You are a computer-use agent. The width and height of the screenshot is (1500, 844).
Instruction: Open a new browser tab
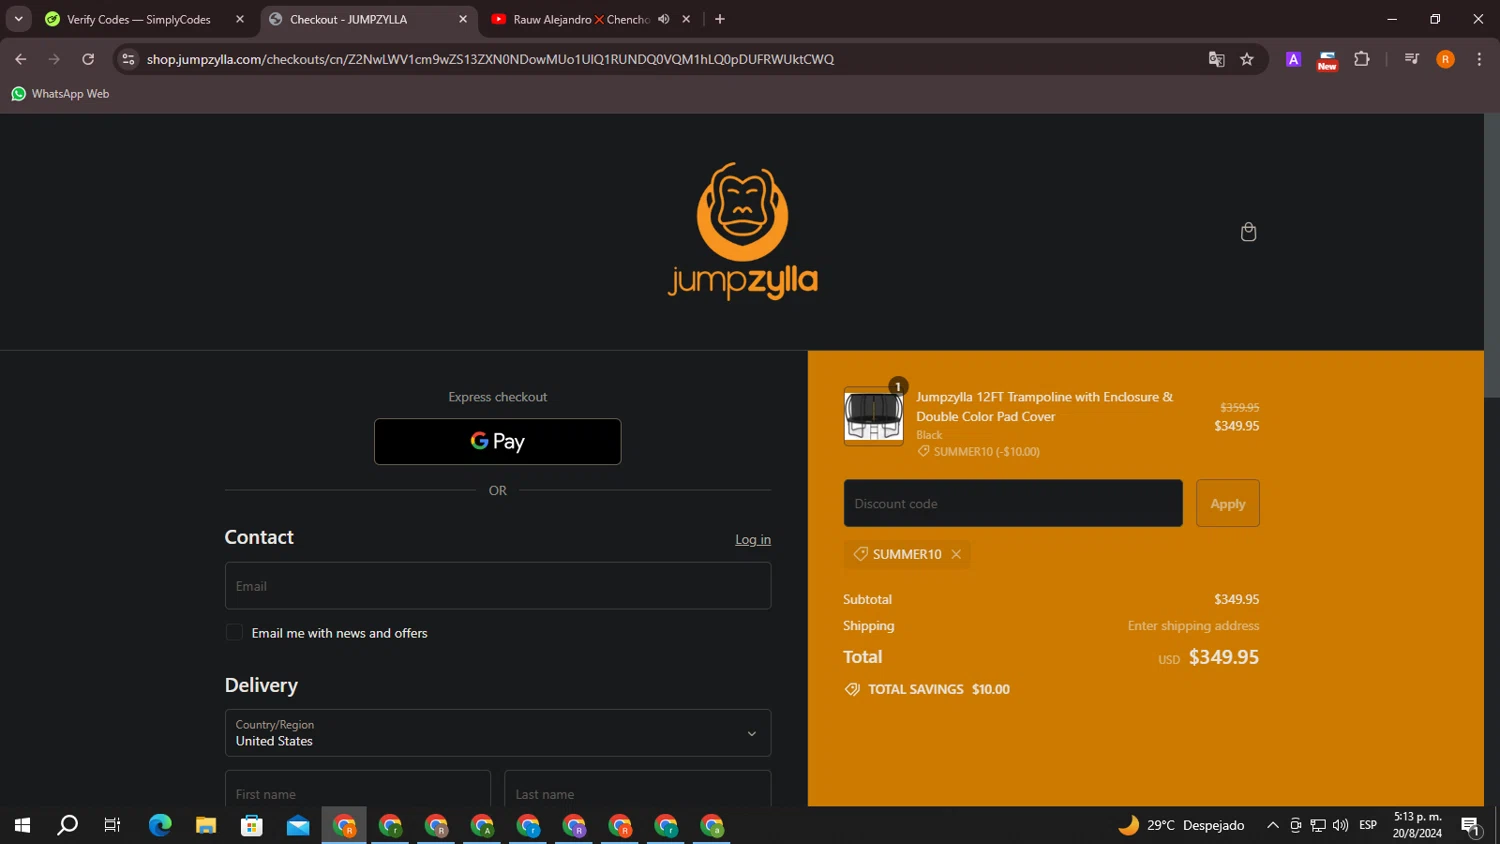[720, 19]
